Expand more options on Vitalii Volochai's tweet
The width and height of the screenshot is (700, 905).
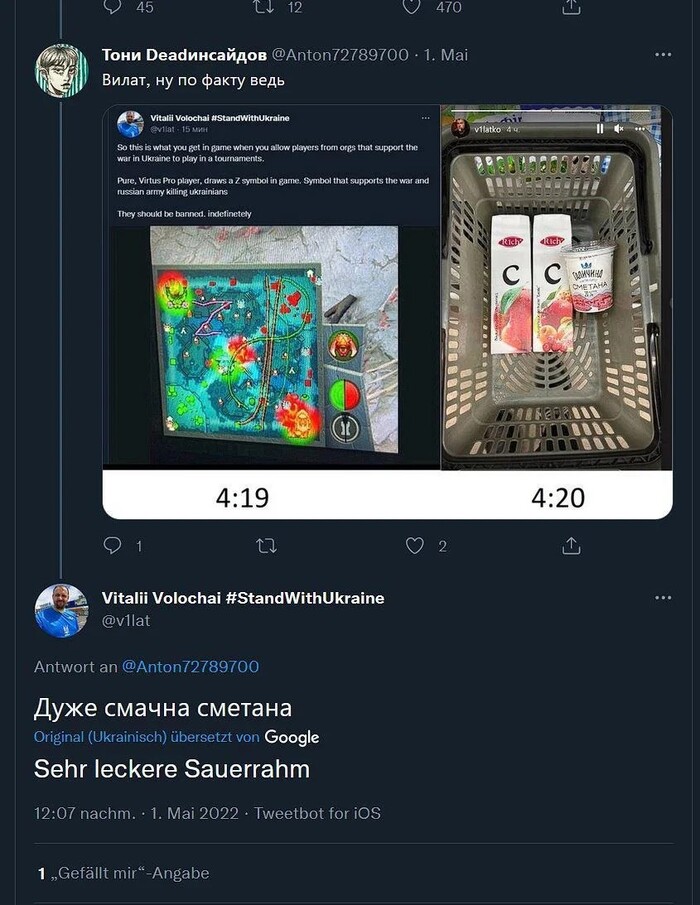click(x=663, y=598)
